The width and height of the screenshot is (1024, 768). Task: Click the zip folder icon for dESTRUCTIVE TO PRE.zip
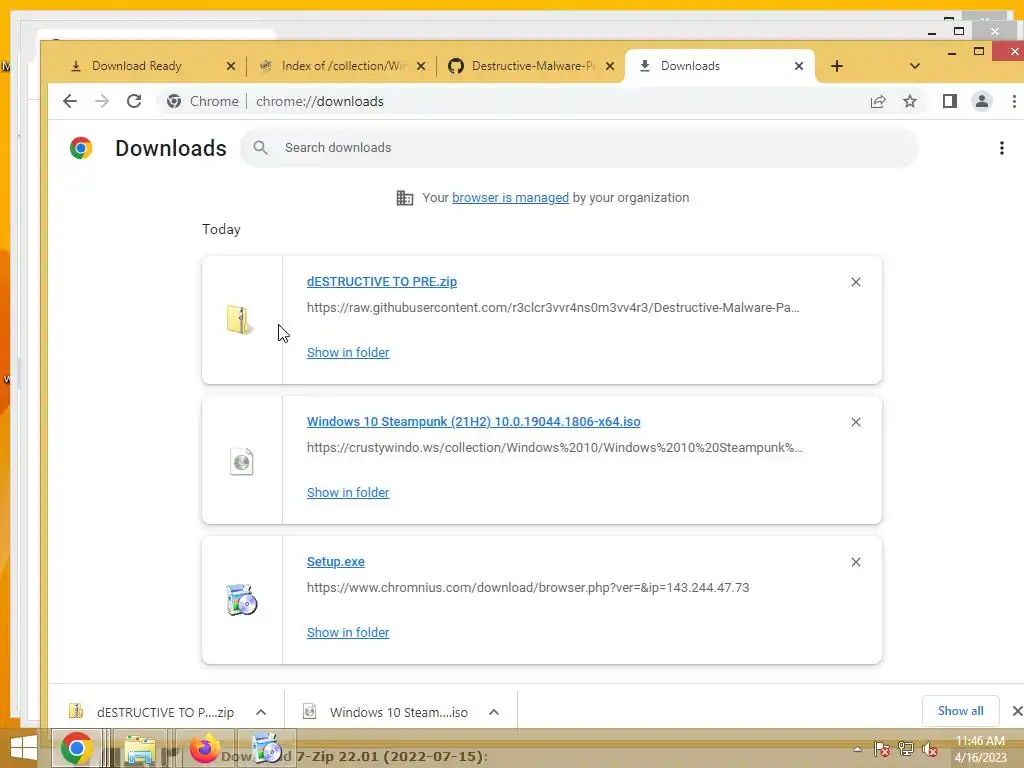[x=240, y=320]
